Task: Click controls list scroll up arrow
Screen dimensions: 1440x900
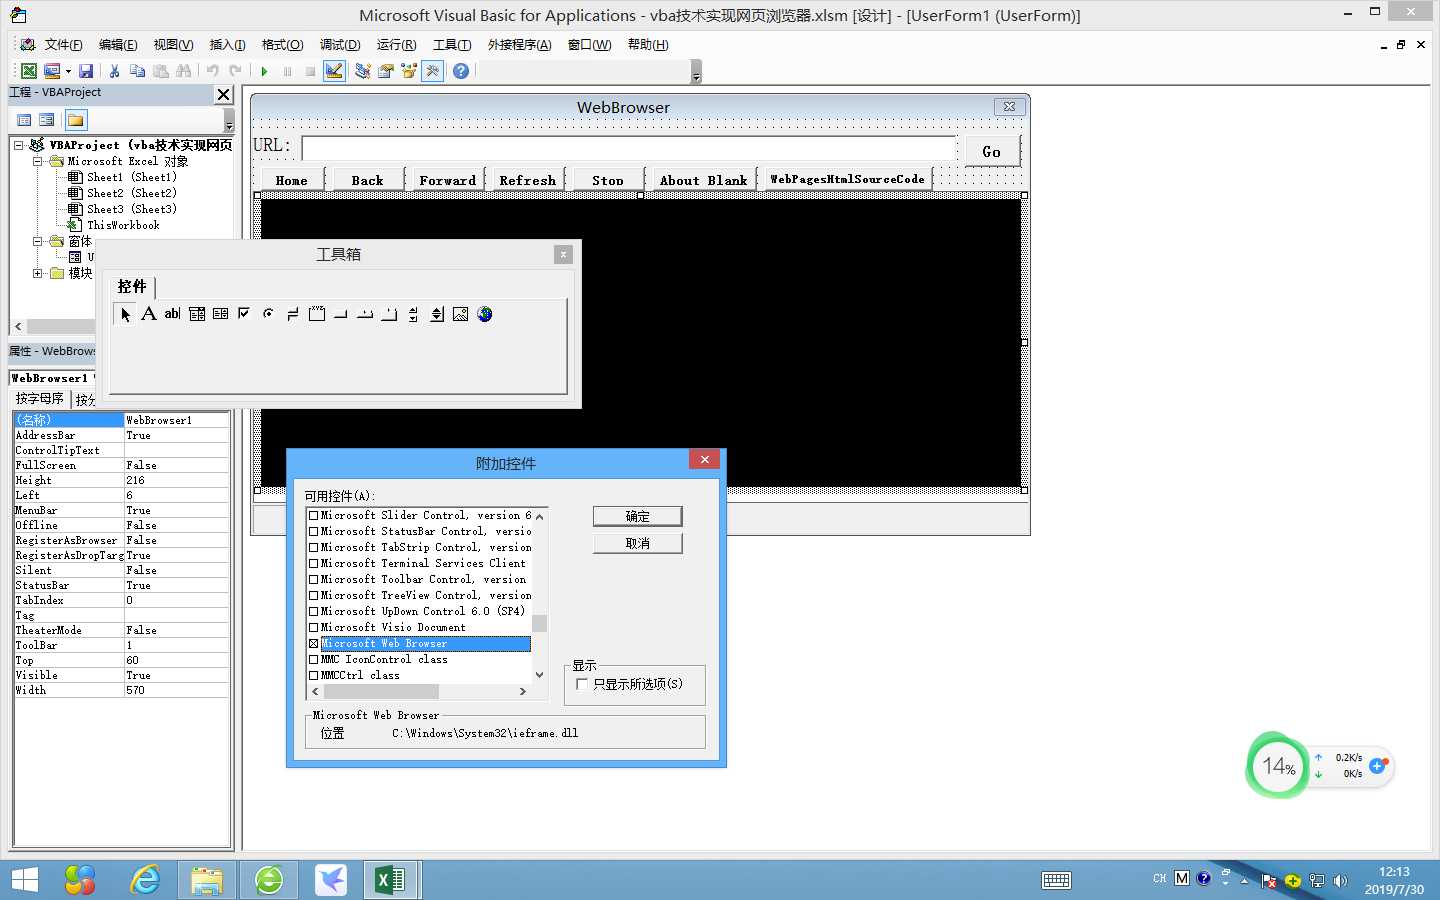Action: click(540, 517)
